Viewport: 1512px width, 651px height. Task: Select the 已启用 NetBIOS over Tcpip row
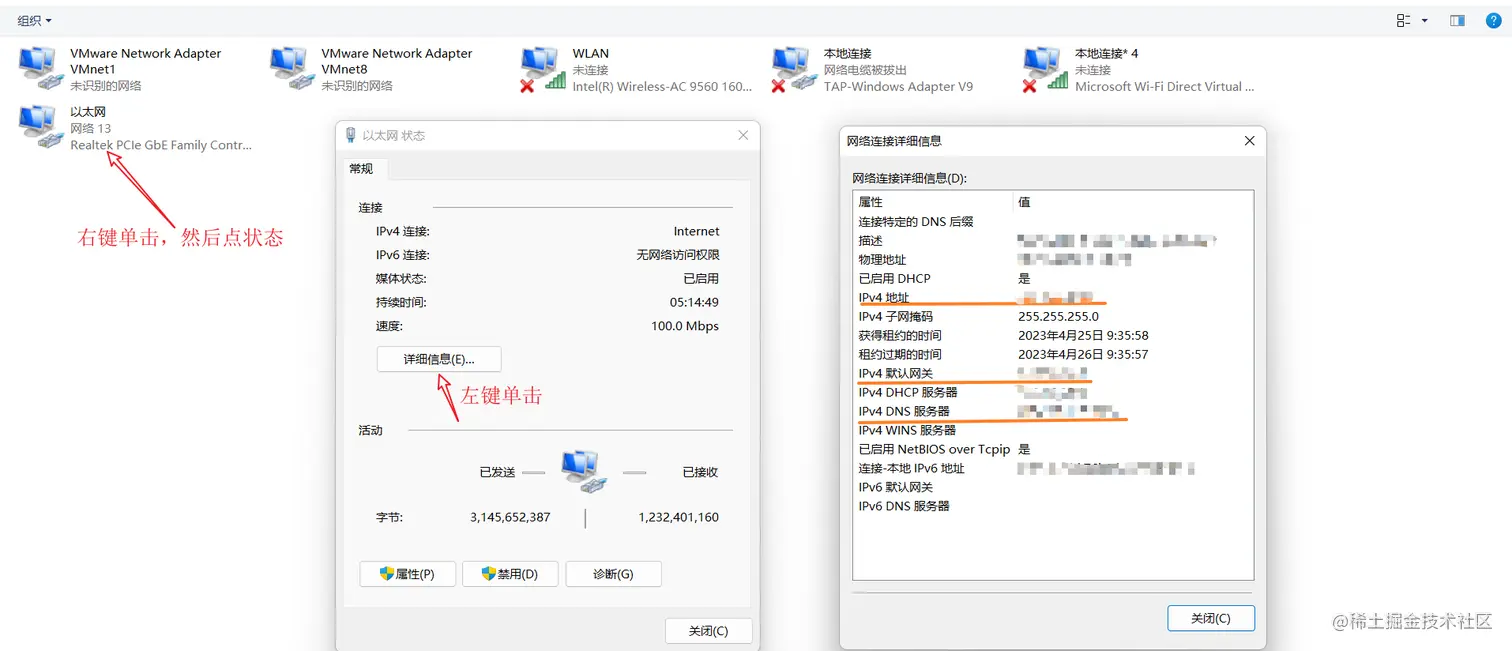(x=1053, y=449)
